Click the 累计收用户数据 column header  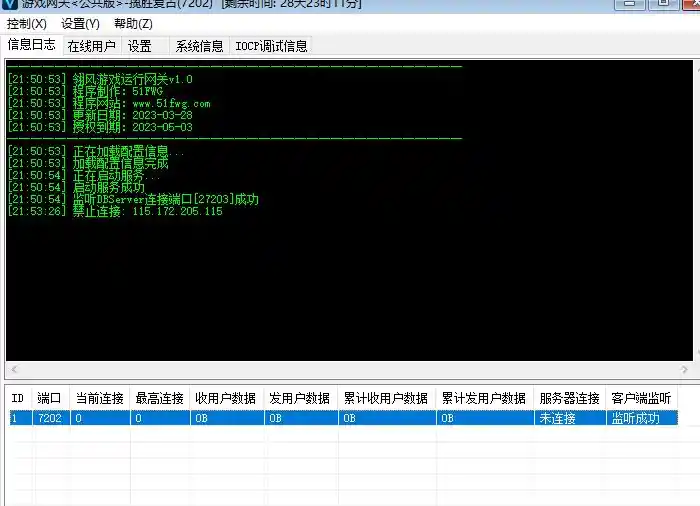tap(386, 398)
